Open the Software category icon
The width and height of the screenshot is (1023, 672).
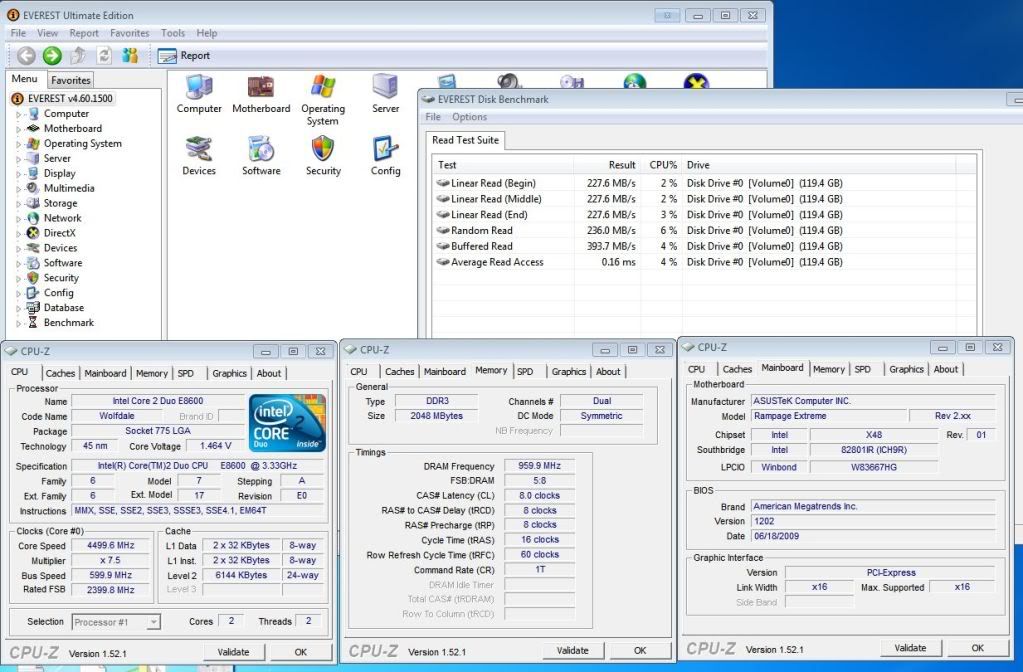coord(261,156)
